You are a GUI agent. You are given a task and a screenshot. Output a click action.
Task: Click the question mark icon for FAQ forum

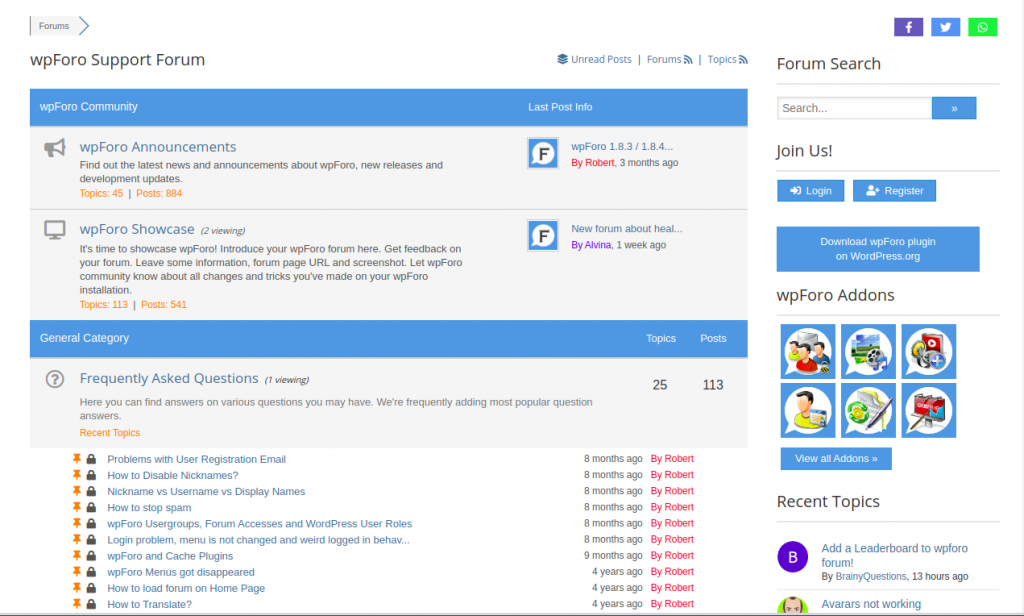[55, 379]
